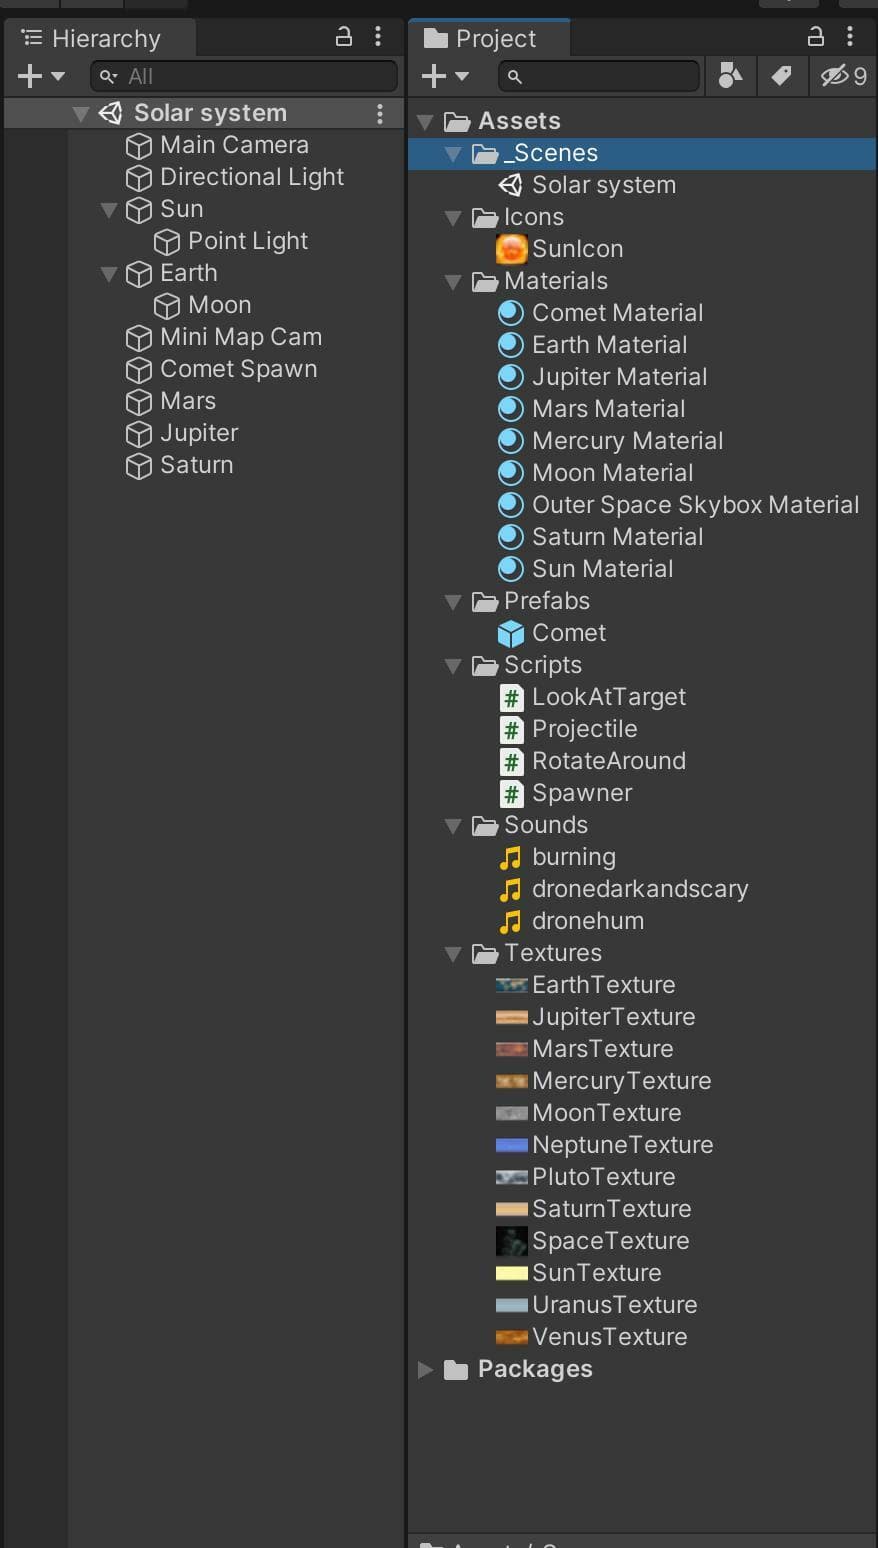Select the Solar system scene asset icon
The image size is (878, 1548).
[x=510, y=185]
